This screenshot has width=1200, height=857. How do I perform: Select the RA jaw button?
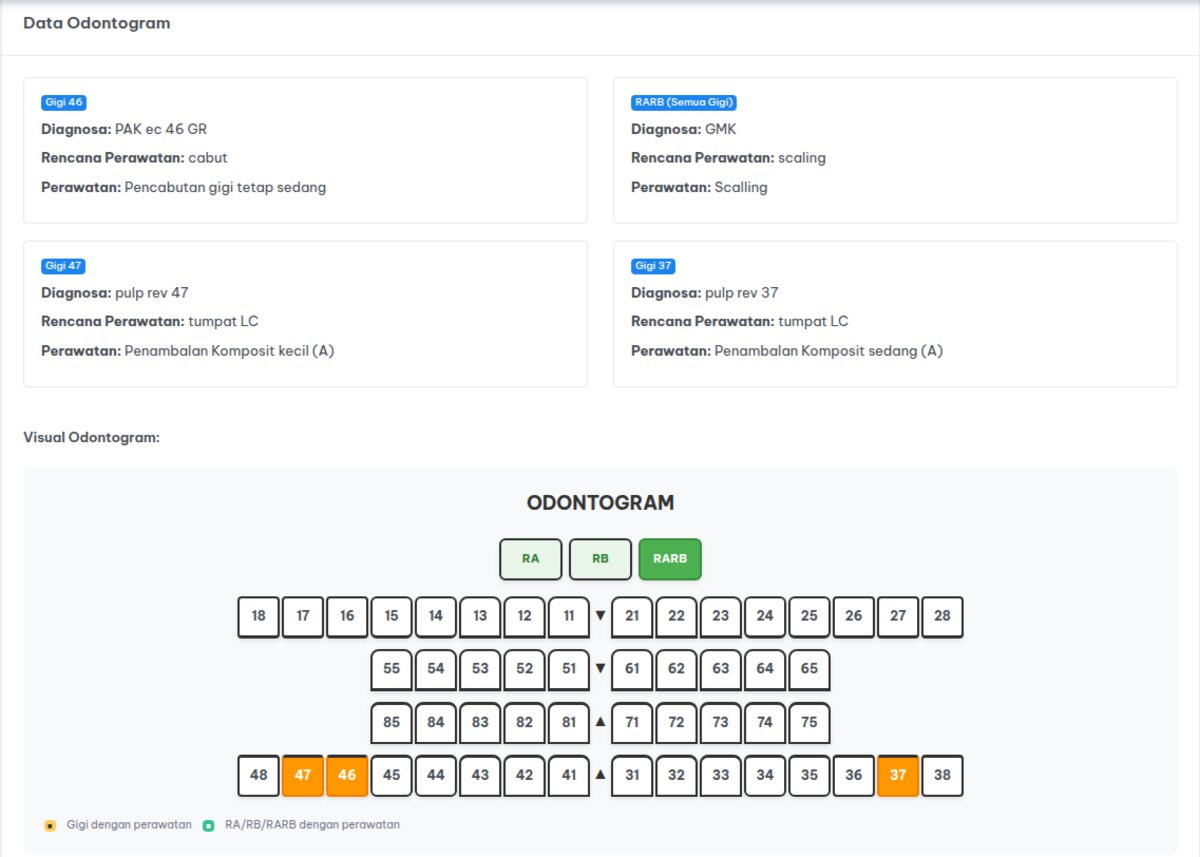[x=530, y=559]
